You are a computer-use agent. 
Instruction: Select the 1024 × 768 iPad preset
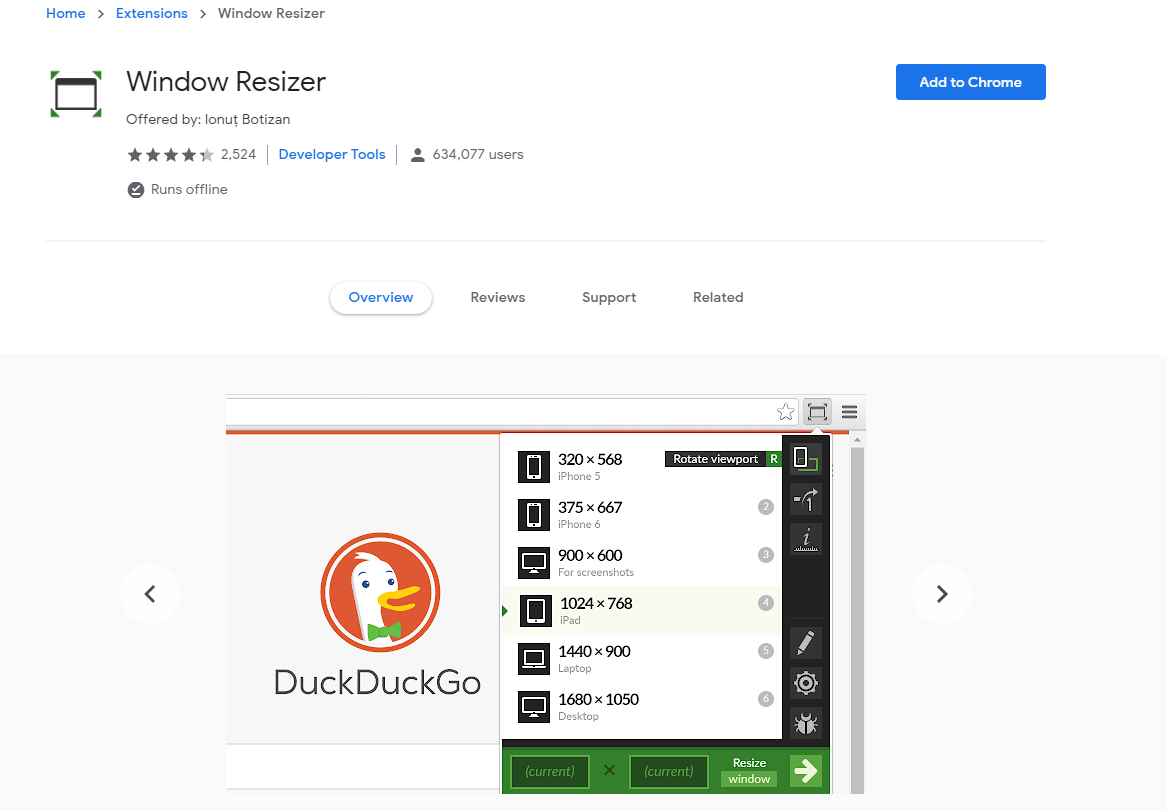pos(640,610)
